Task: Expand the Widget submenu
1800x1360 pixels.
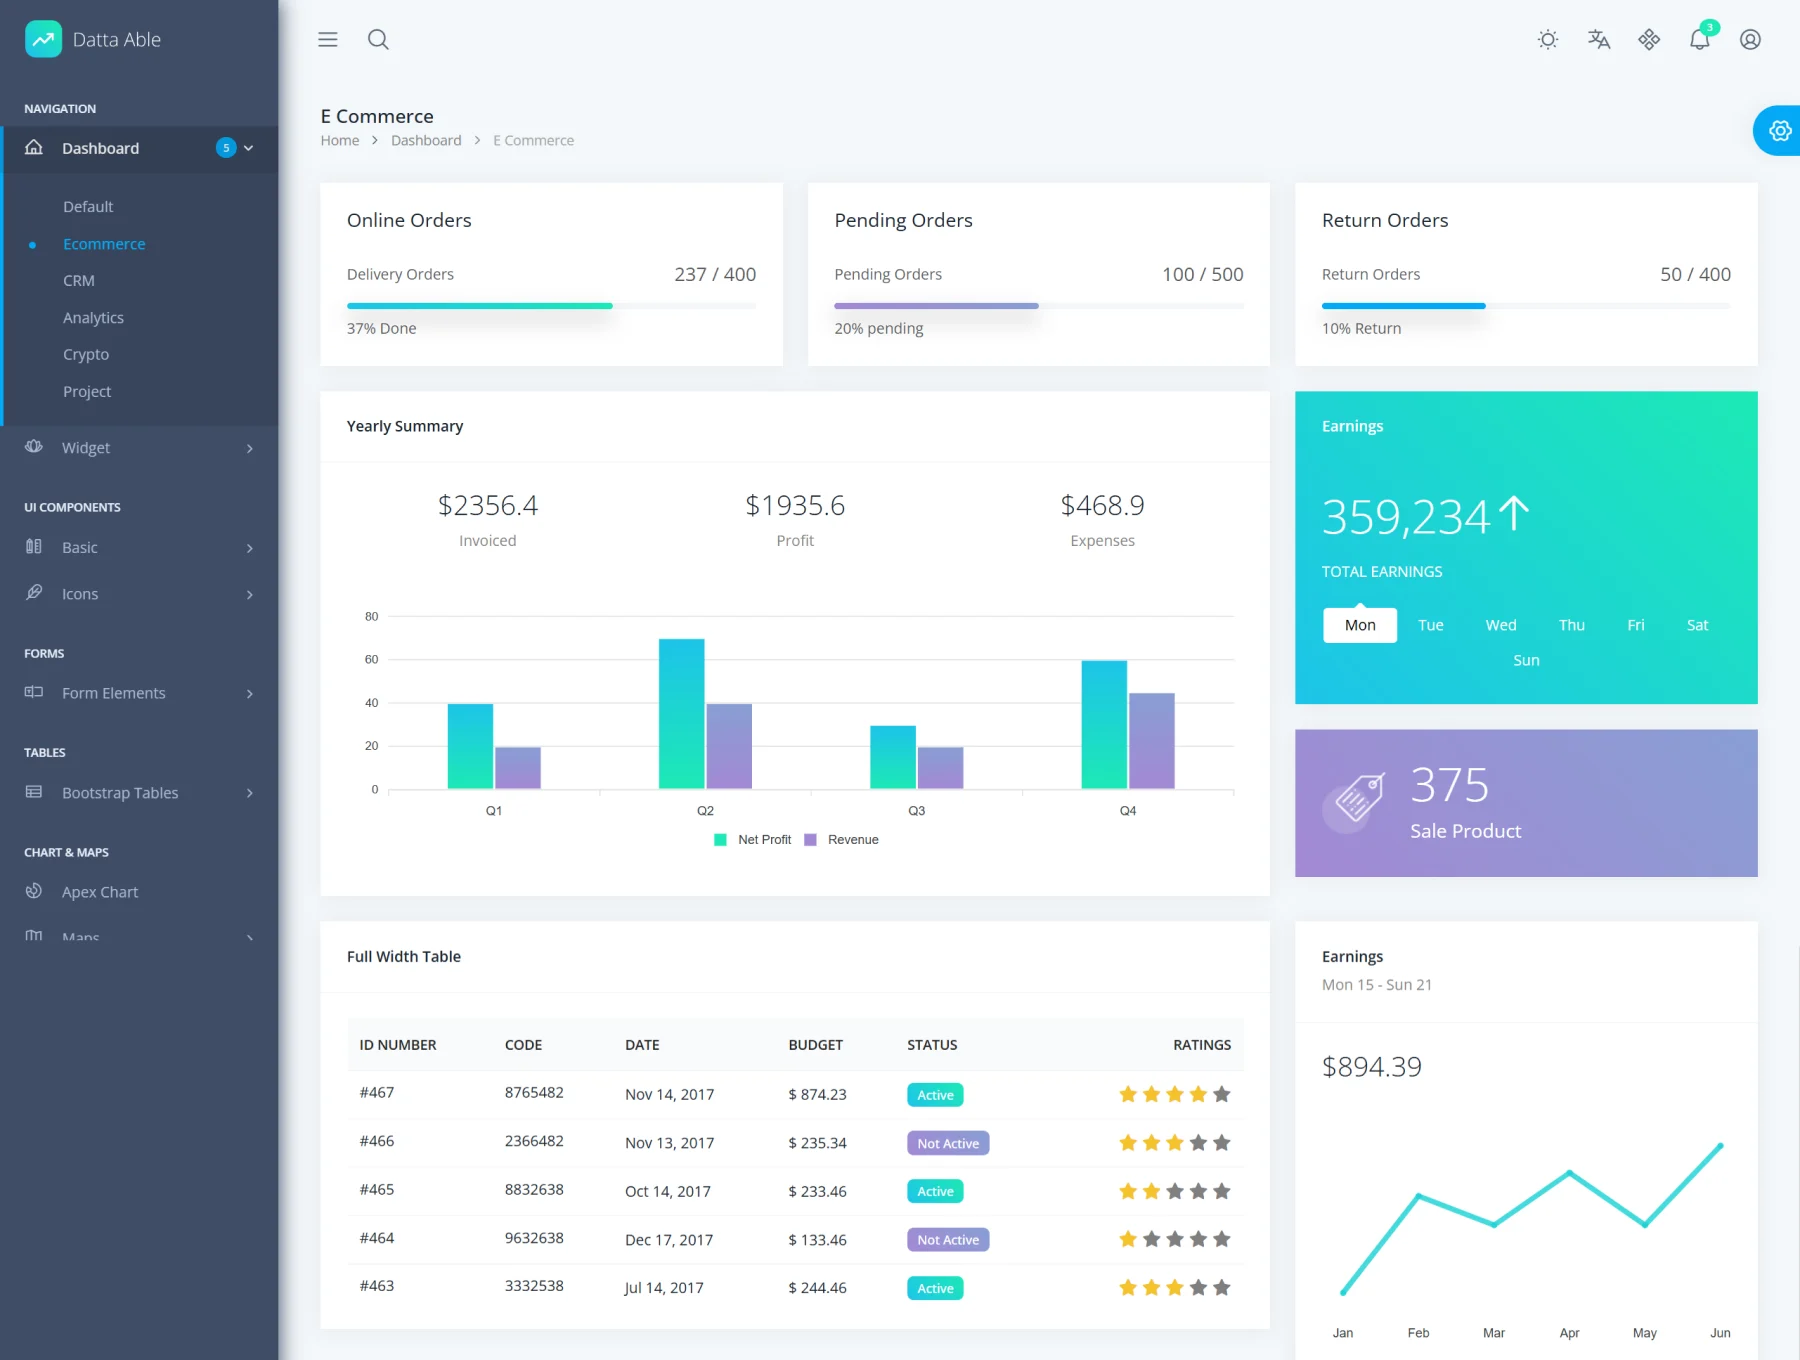Action: click(140, 448)
